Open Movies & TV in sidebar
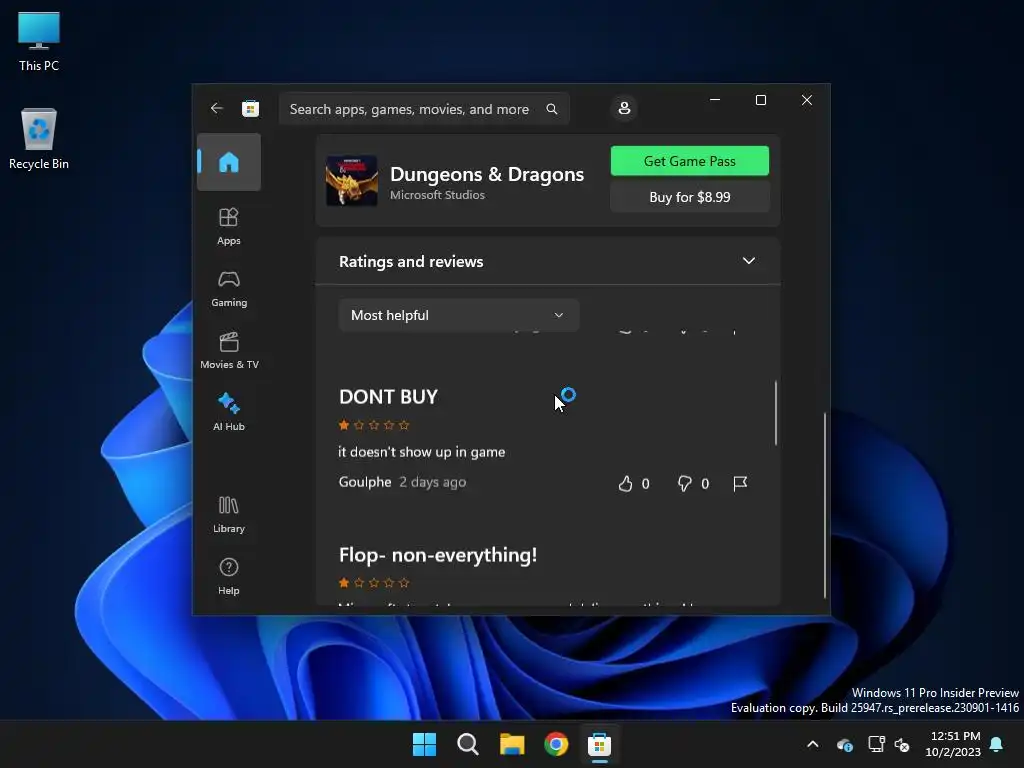 coord(229,351)
